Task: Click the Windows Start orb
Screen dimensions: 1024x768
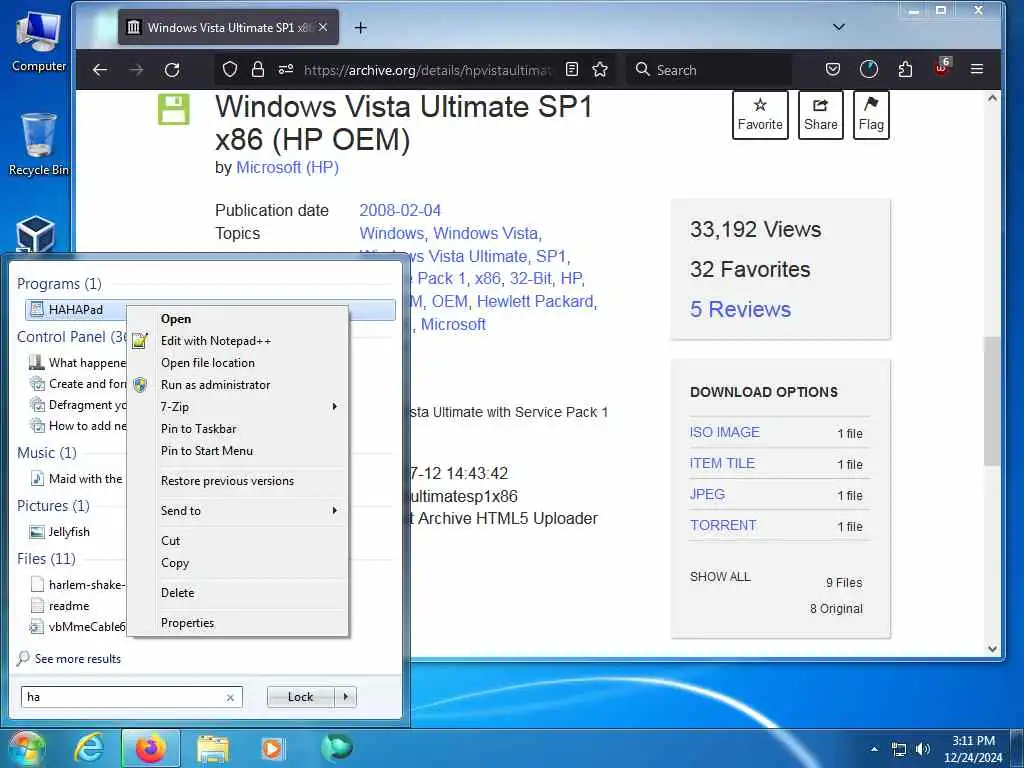Action: click(26, 749)
